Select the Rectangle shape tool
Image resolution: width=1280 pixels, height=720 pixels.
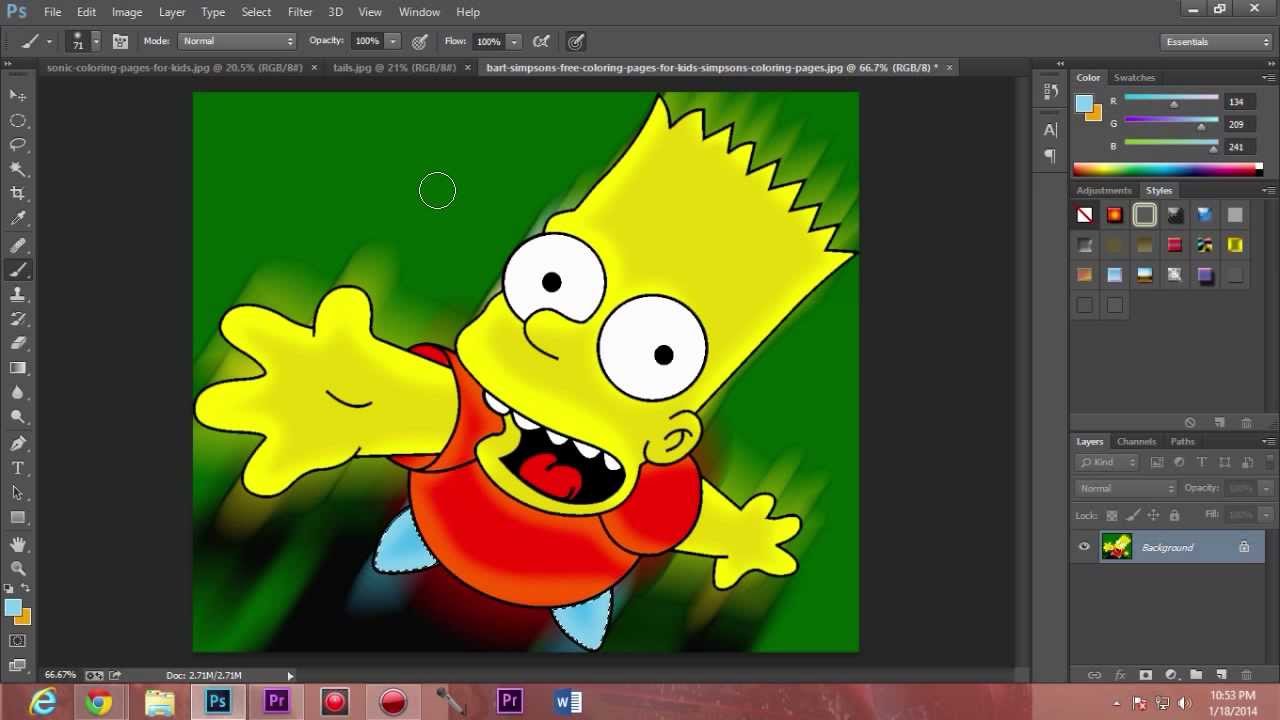[x=18, y=518]
